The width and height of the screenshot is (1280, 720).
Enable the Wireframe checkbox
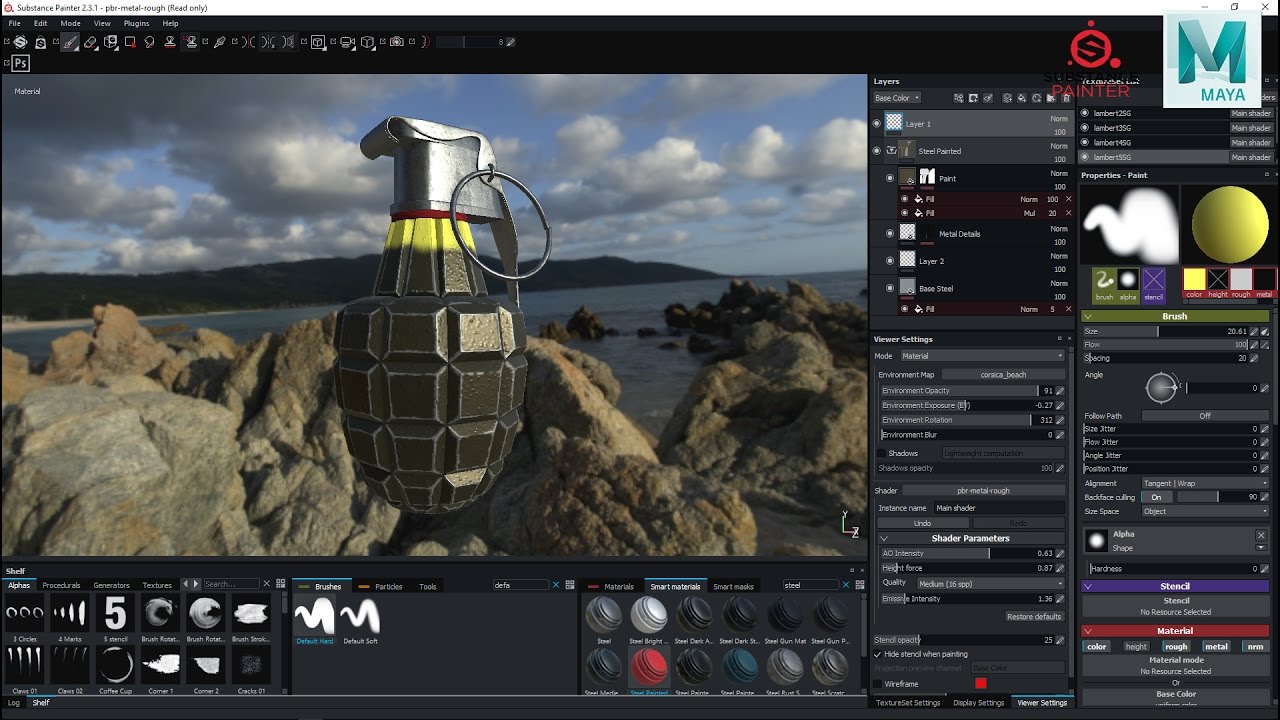click(x=878, y=684)
